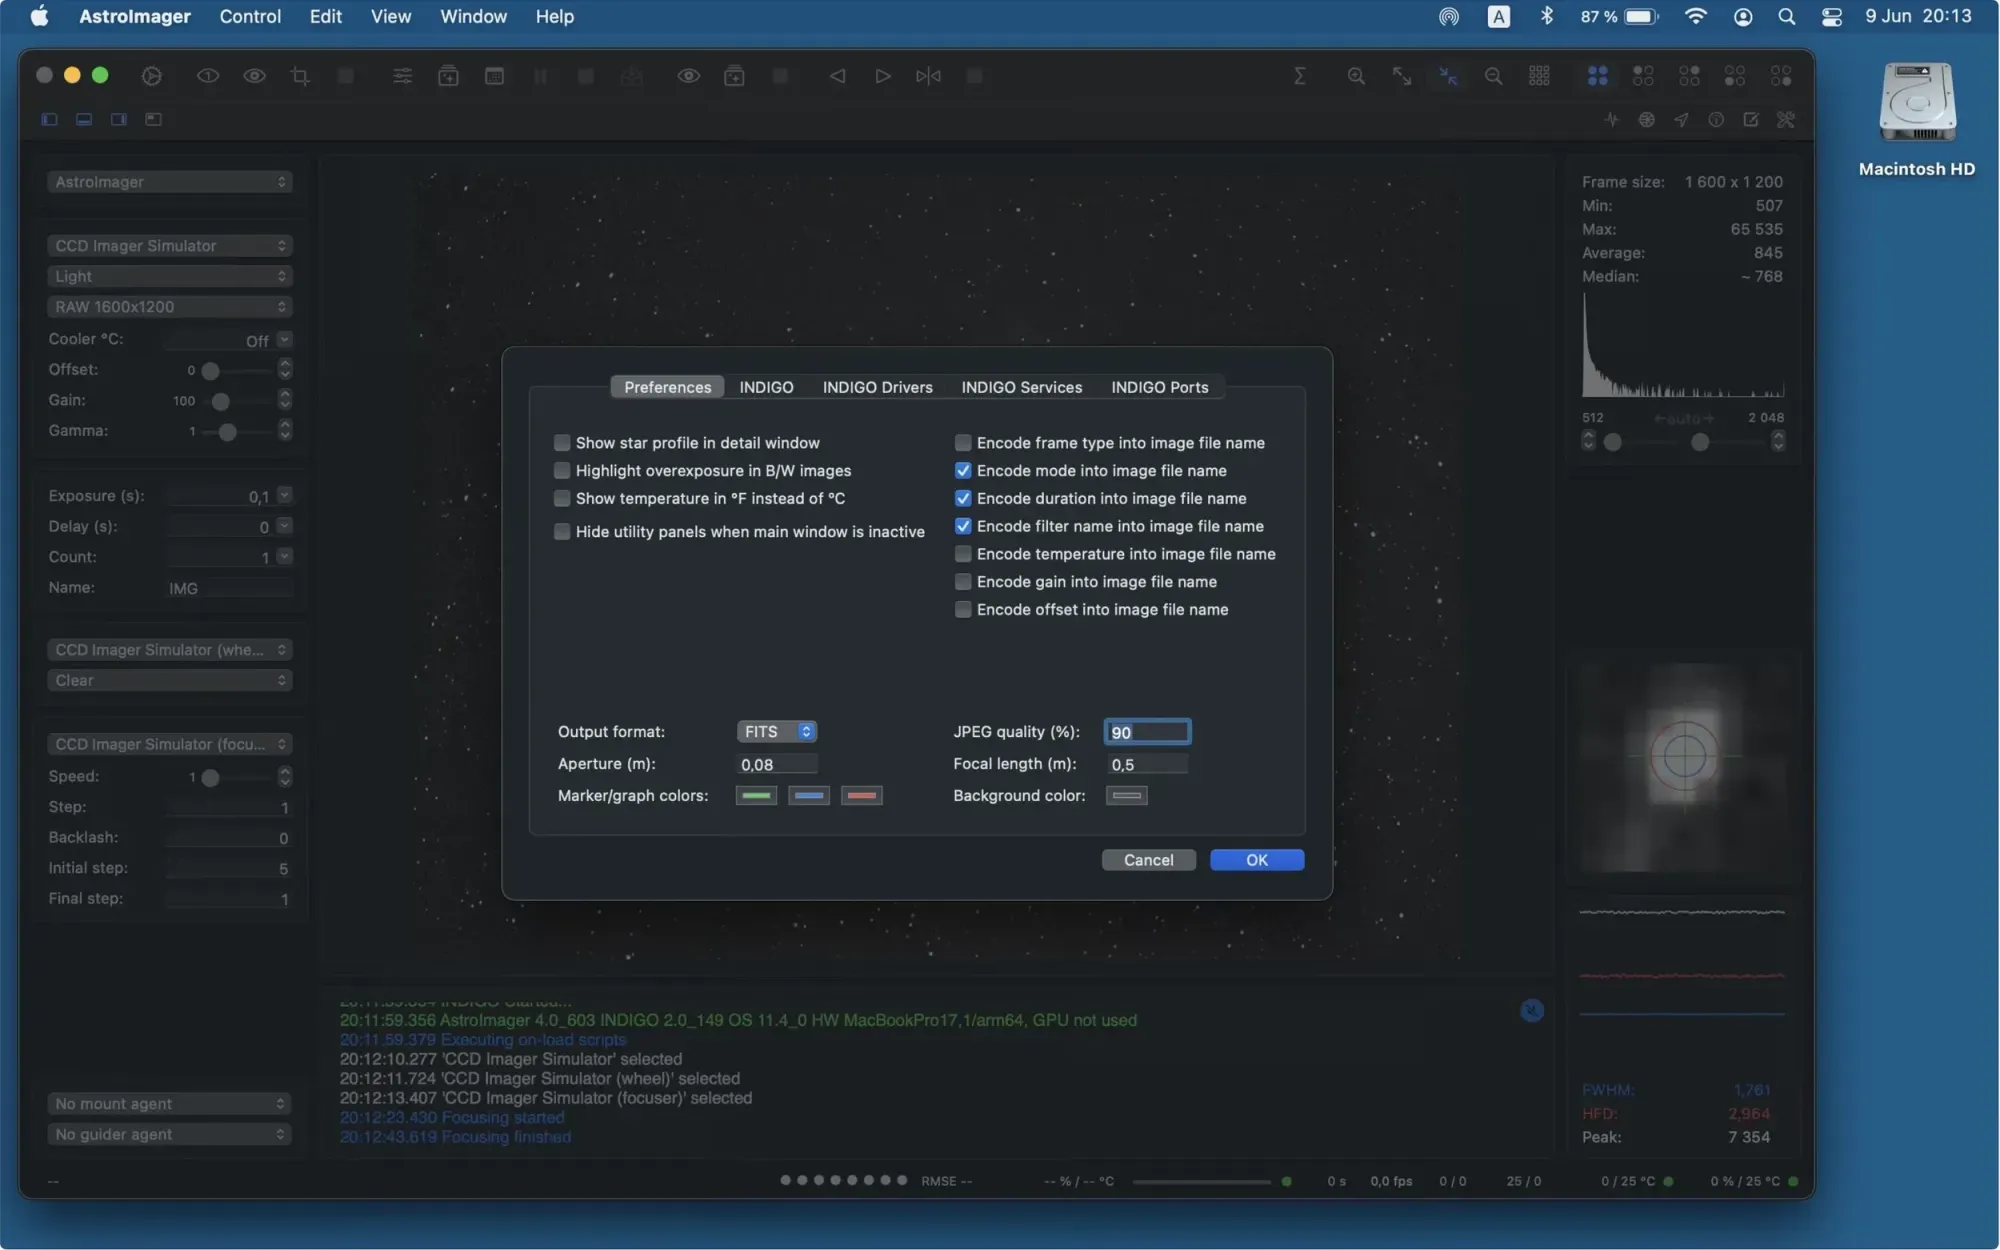2000x1250 pixels.
Task: Click the sliders settings icon in toolbar
Action: tap(402, 76)
